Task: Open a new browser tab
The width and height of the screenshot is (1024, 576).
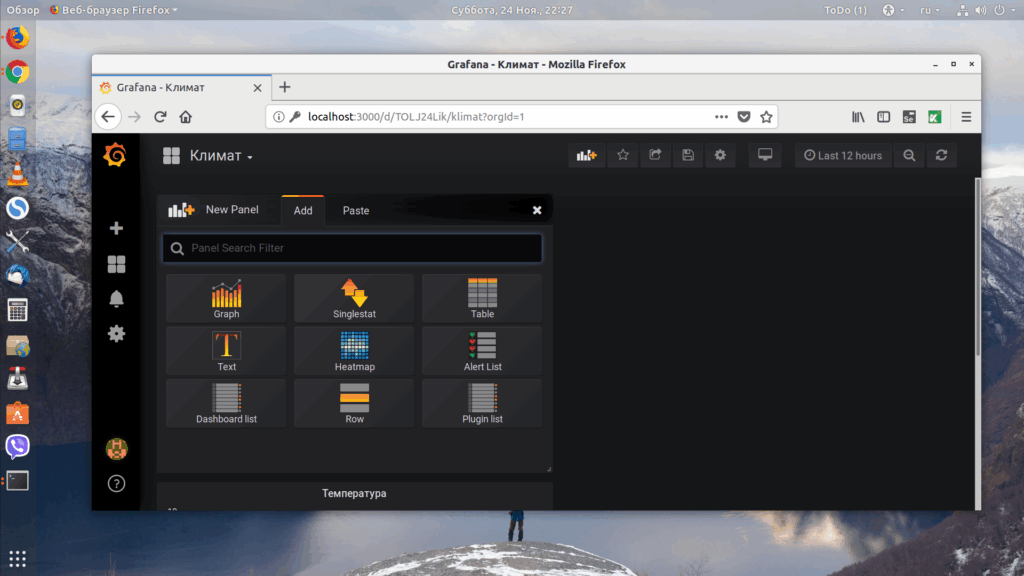Action: point(285,88)
